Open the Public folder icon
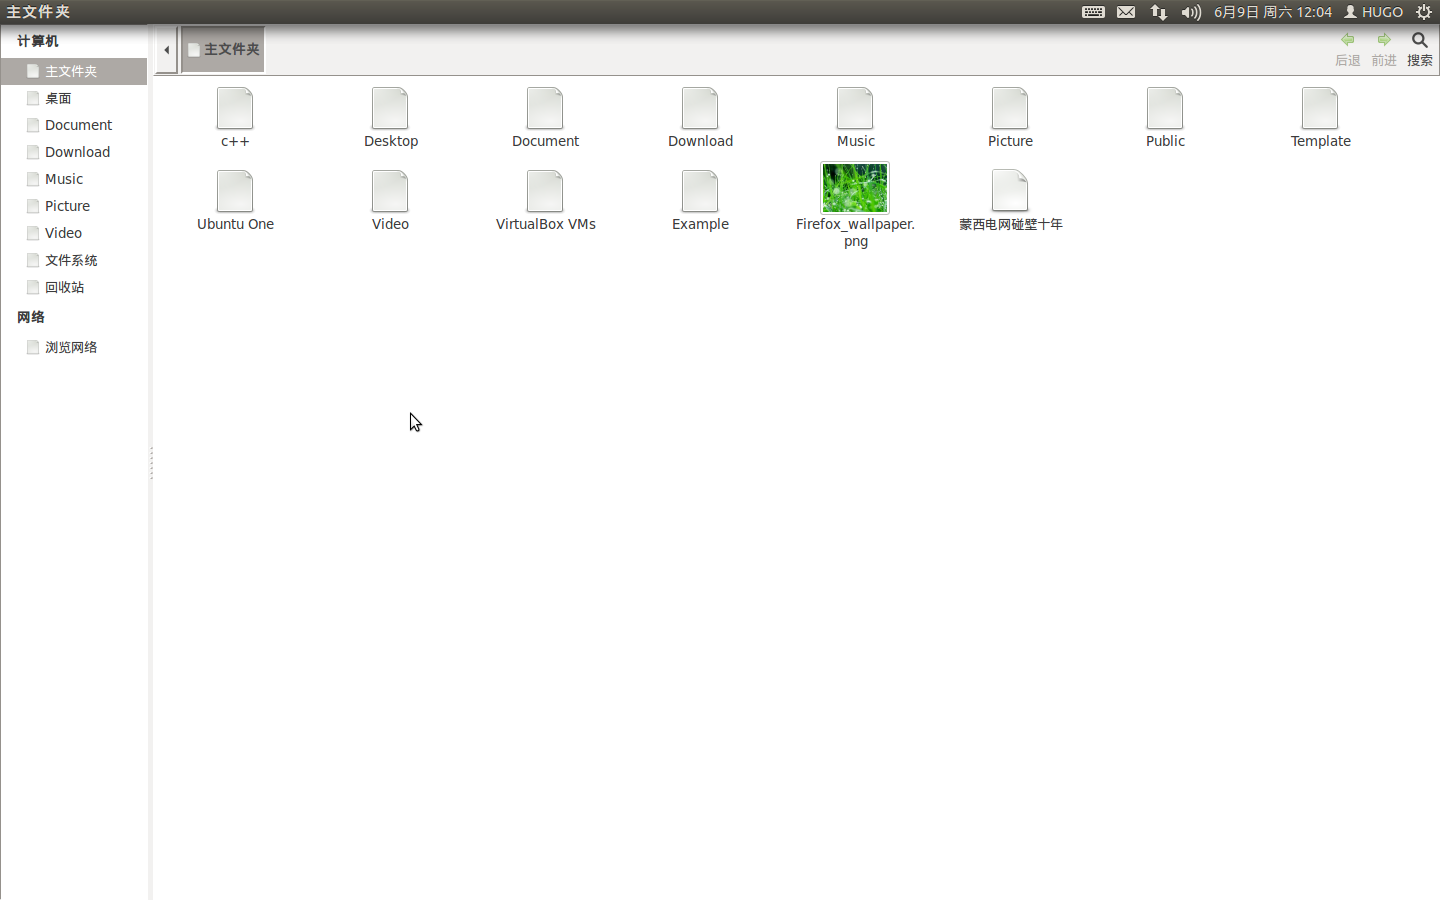Image resolution: width=1440 pixels, height=900 pixels. pyautogui.click(x=1165, y=108)
